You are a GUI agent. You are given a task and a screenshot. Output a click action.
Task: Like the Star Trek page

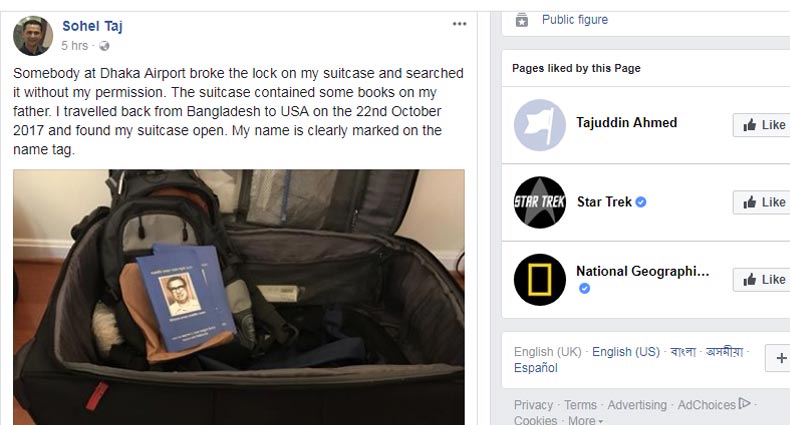pyautogui.click(x=762, y=202)
